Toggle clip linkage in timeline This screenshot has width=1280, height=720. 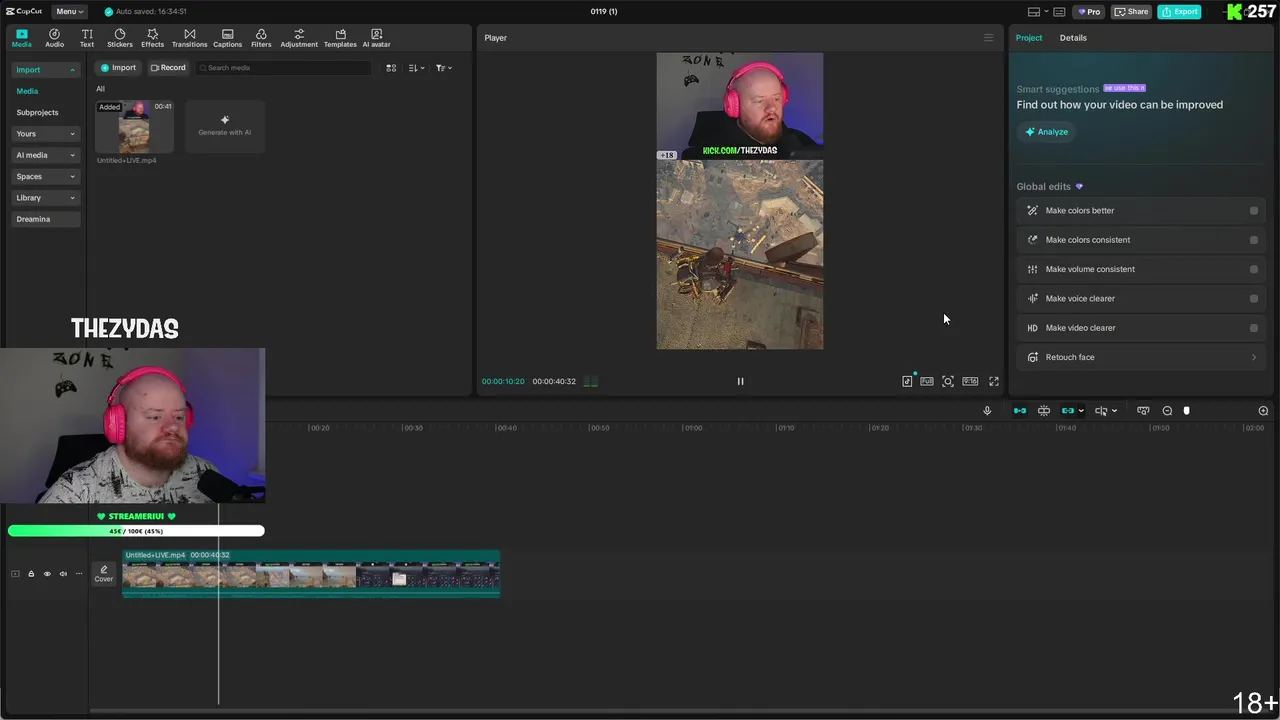tap(1068, 411)
